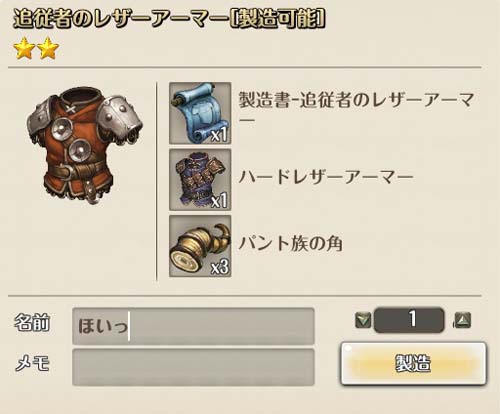The image size is (500, 414).
Task: Decrease quantity with the down arrow
Action: coord(363,320)
